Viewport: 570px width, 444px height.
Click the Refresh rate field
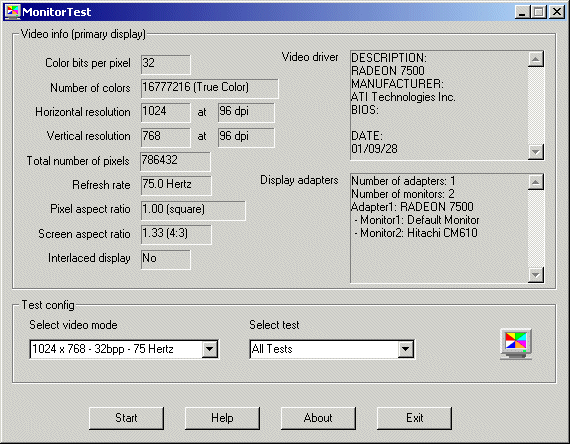[176, 185]
